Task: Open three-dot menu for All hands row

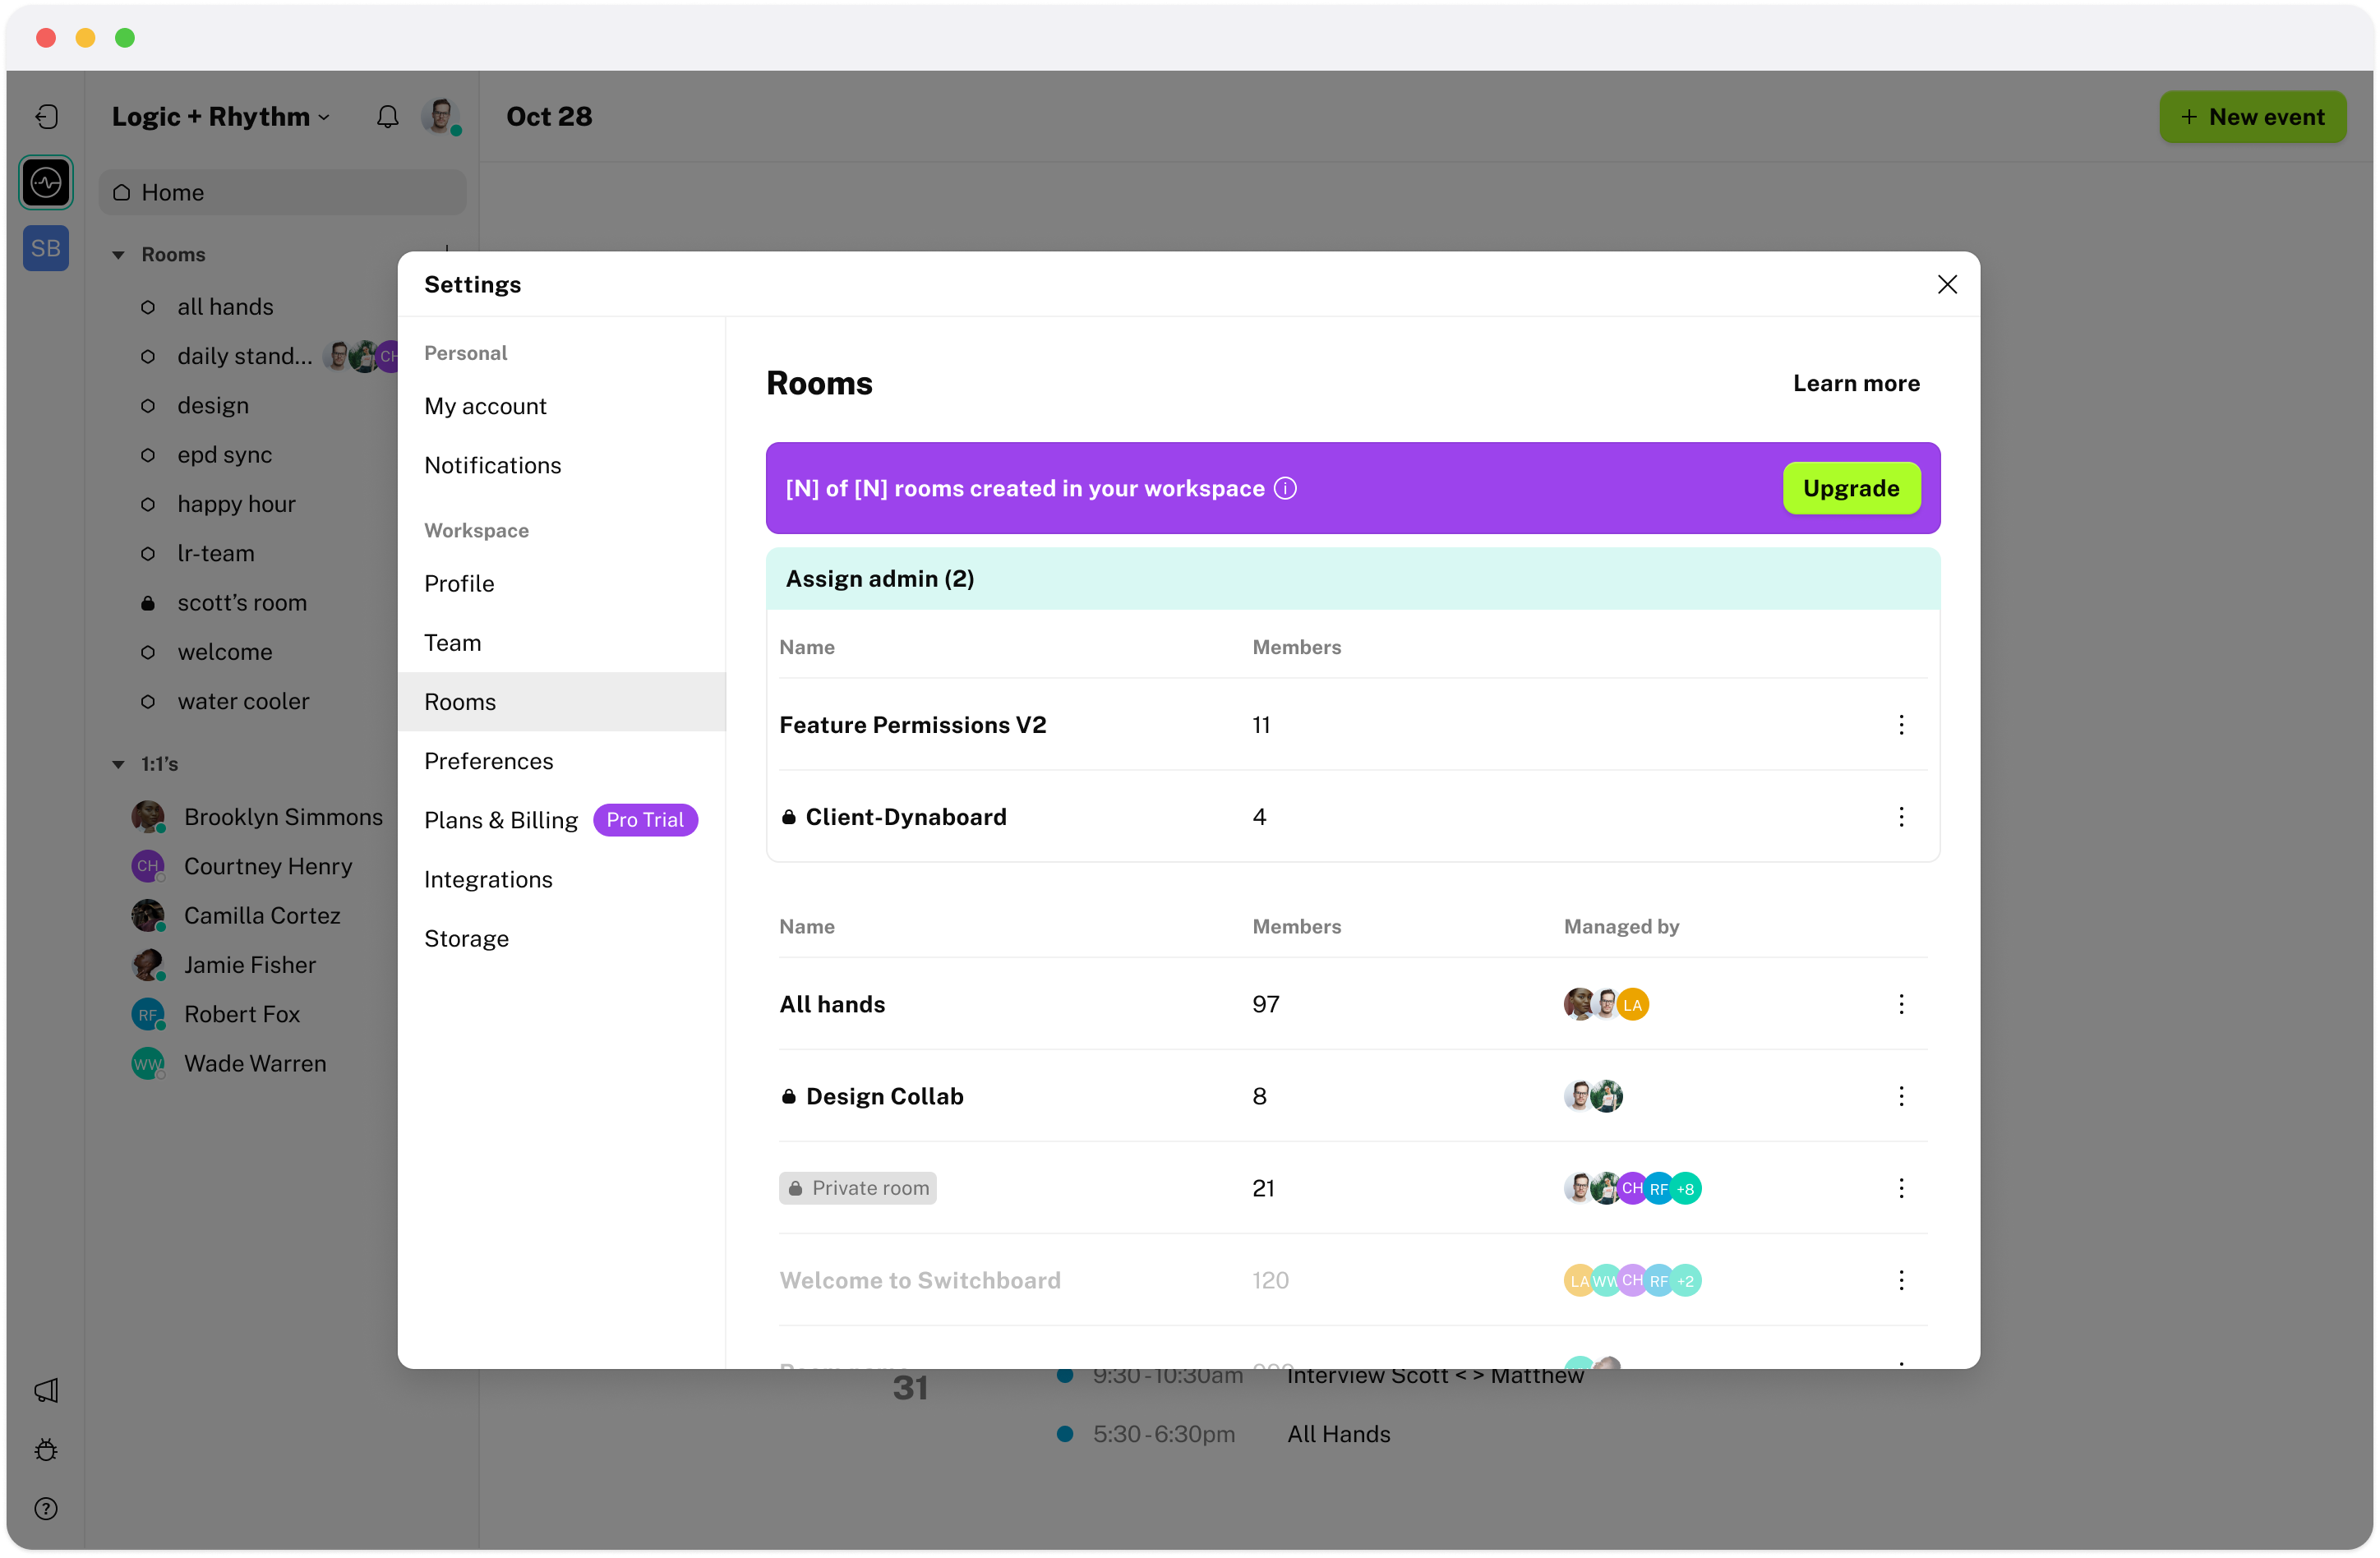Action: pos(1901,1004)
